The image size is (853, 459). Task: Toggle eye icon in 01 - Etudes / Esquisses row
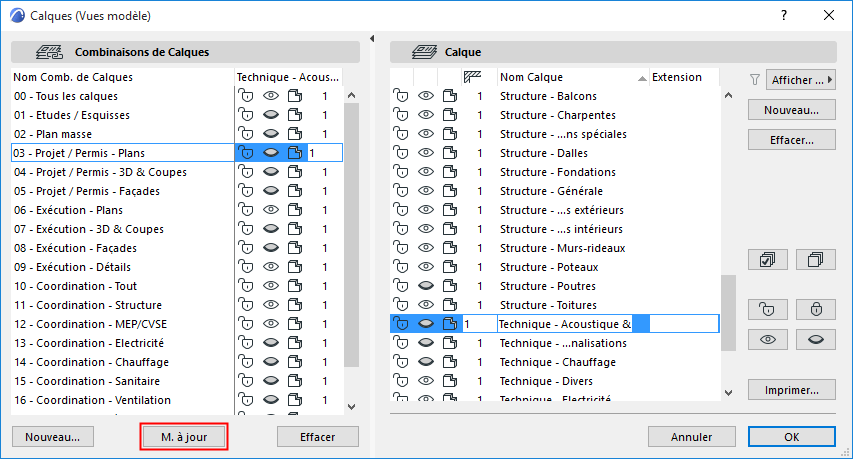pyautogui.click(x=271, y=115)
